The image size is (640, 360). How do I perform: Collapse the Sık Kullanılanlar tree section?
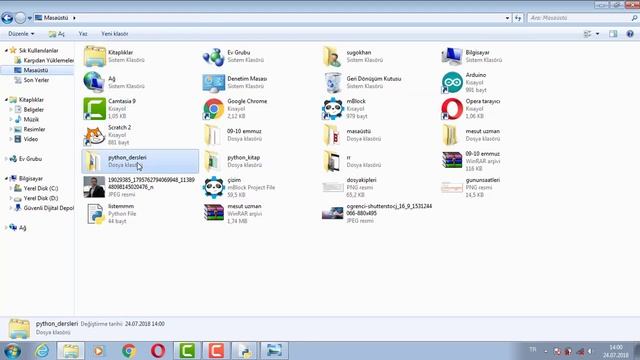point(6,50)
